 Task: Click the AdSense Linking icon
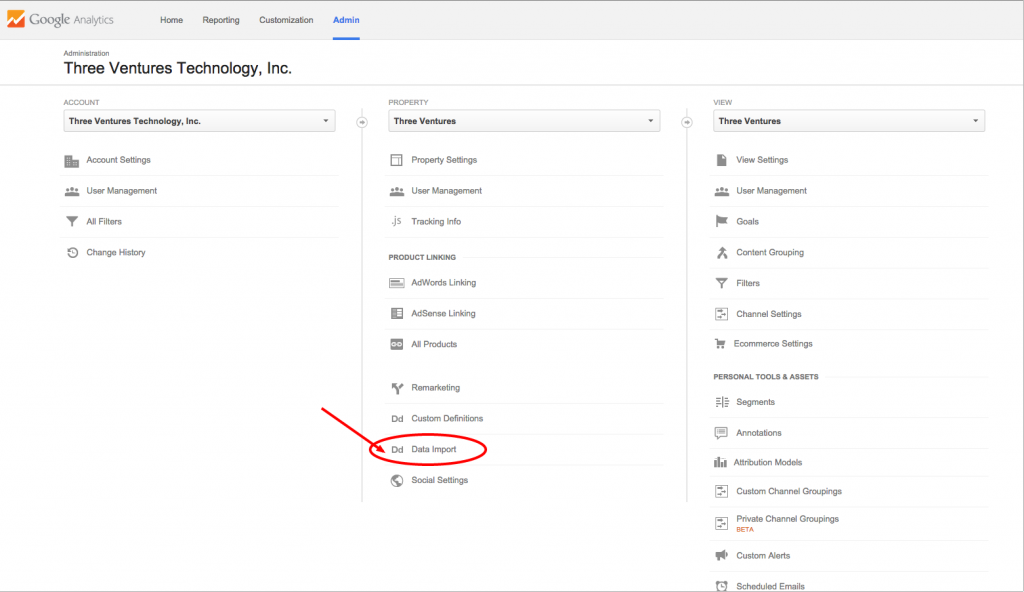pos(396,314)
